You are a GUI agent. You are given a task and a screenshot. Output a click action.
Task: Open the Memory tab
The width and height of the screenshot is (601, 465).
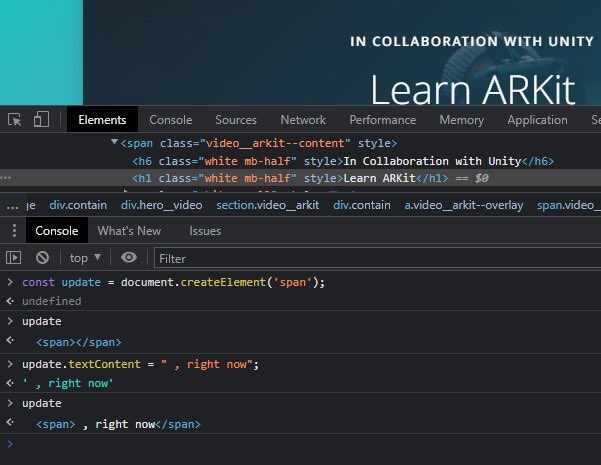[461, 120]
